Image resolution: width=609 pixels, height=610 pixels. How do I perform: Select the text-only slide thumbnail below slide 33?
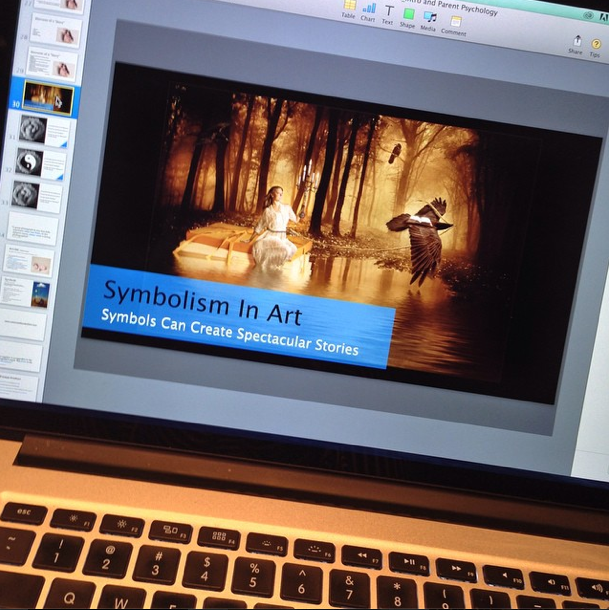[x=33, y=229]
